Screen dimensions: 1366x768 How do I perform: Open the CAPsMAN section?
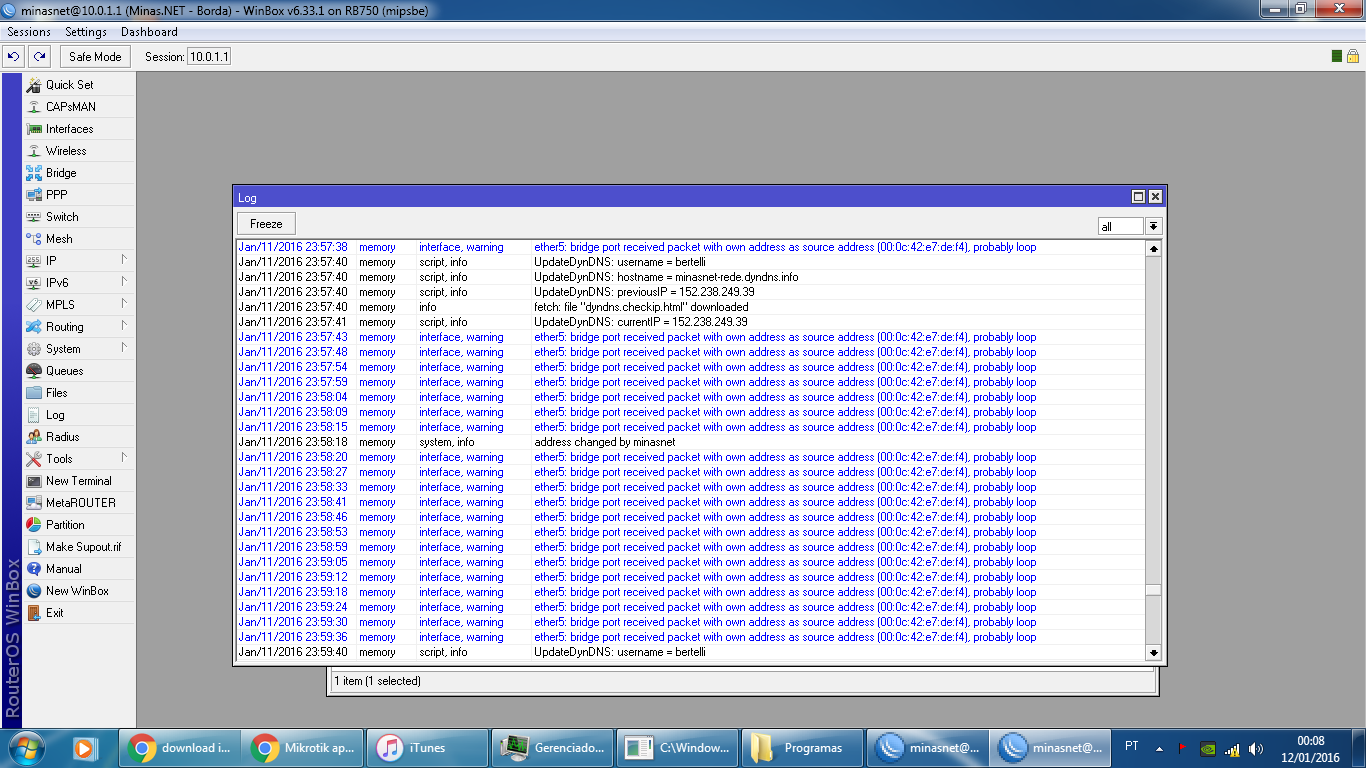click(x=79, y=107)
